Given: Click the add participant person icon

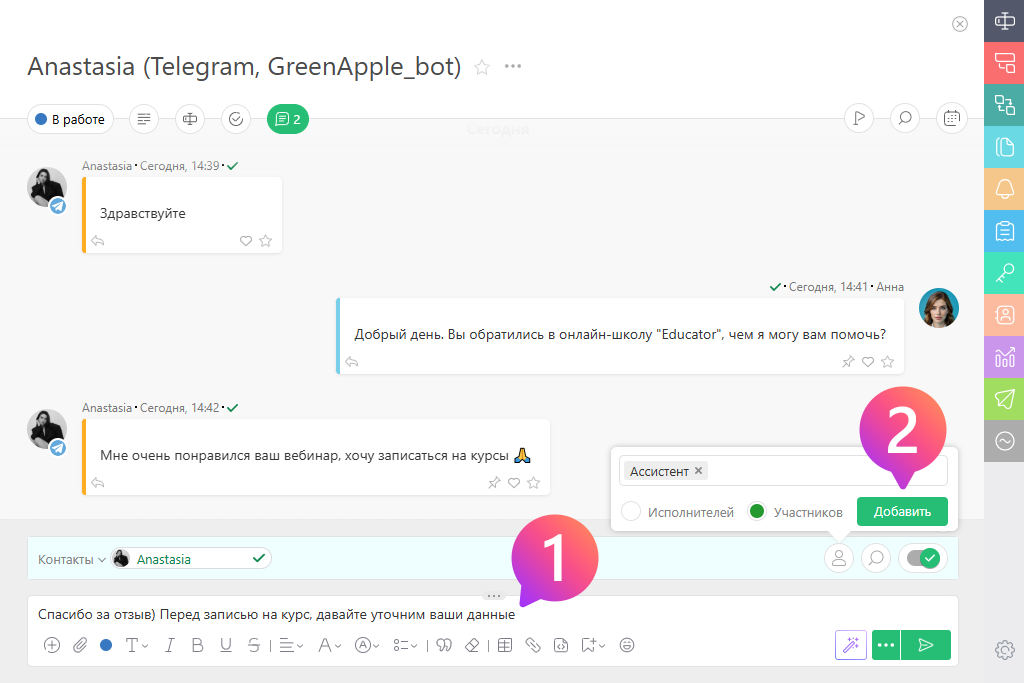Looking at the screenshot, I should pyautogui.click(x=839, y=558).
